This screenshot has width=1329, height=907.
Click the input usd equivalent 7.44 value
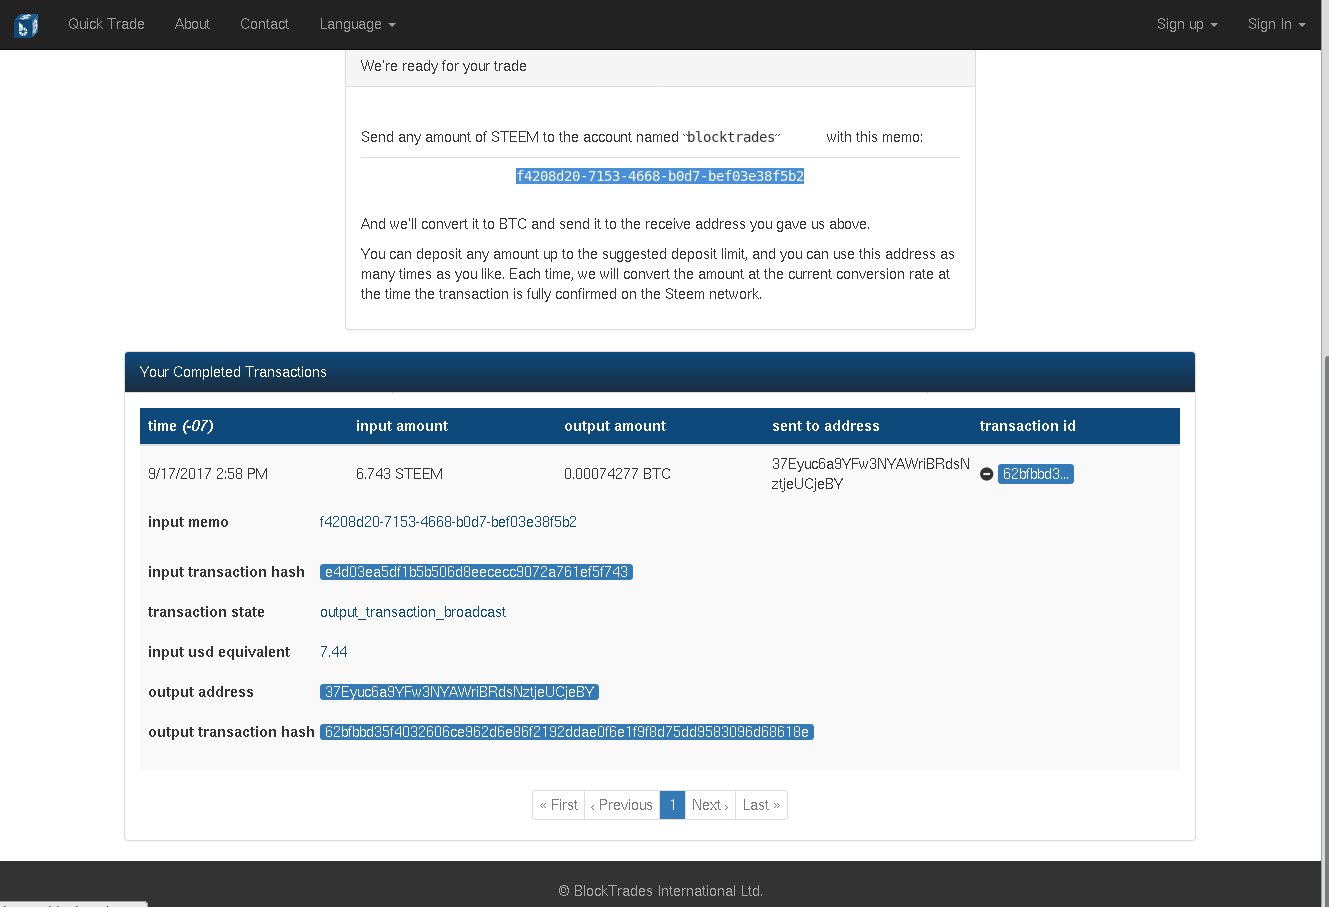click(334, 652)
